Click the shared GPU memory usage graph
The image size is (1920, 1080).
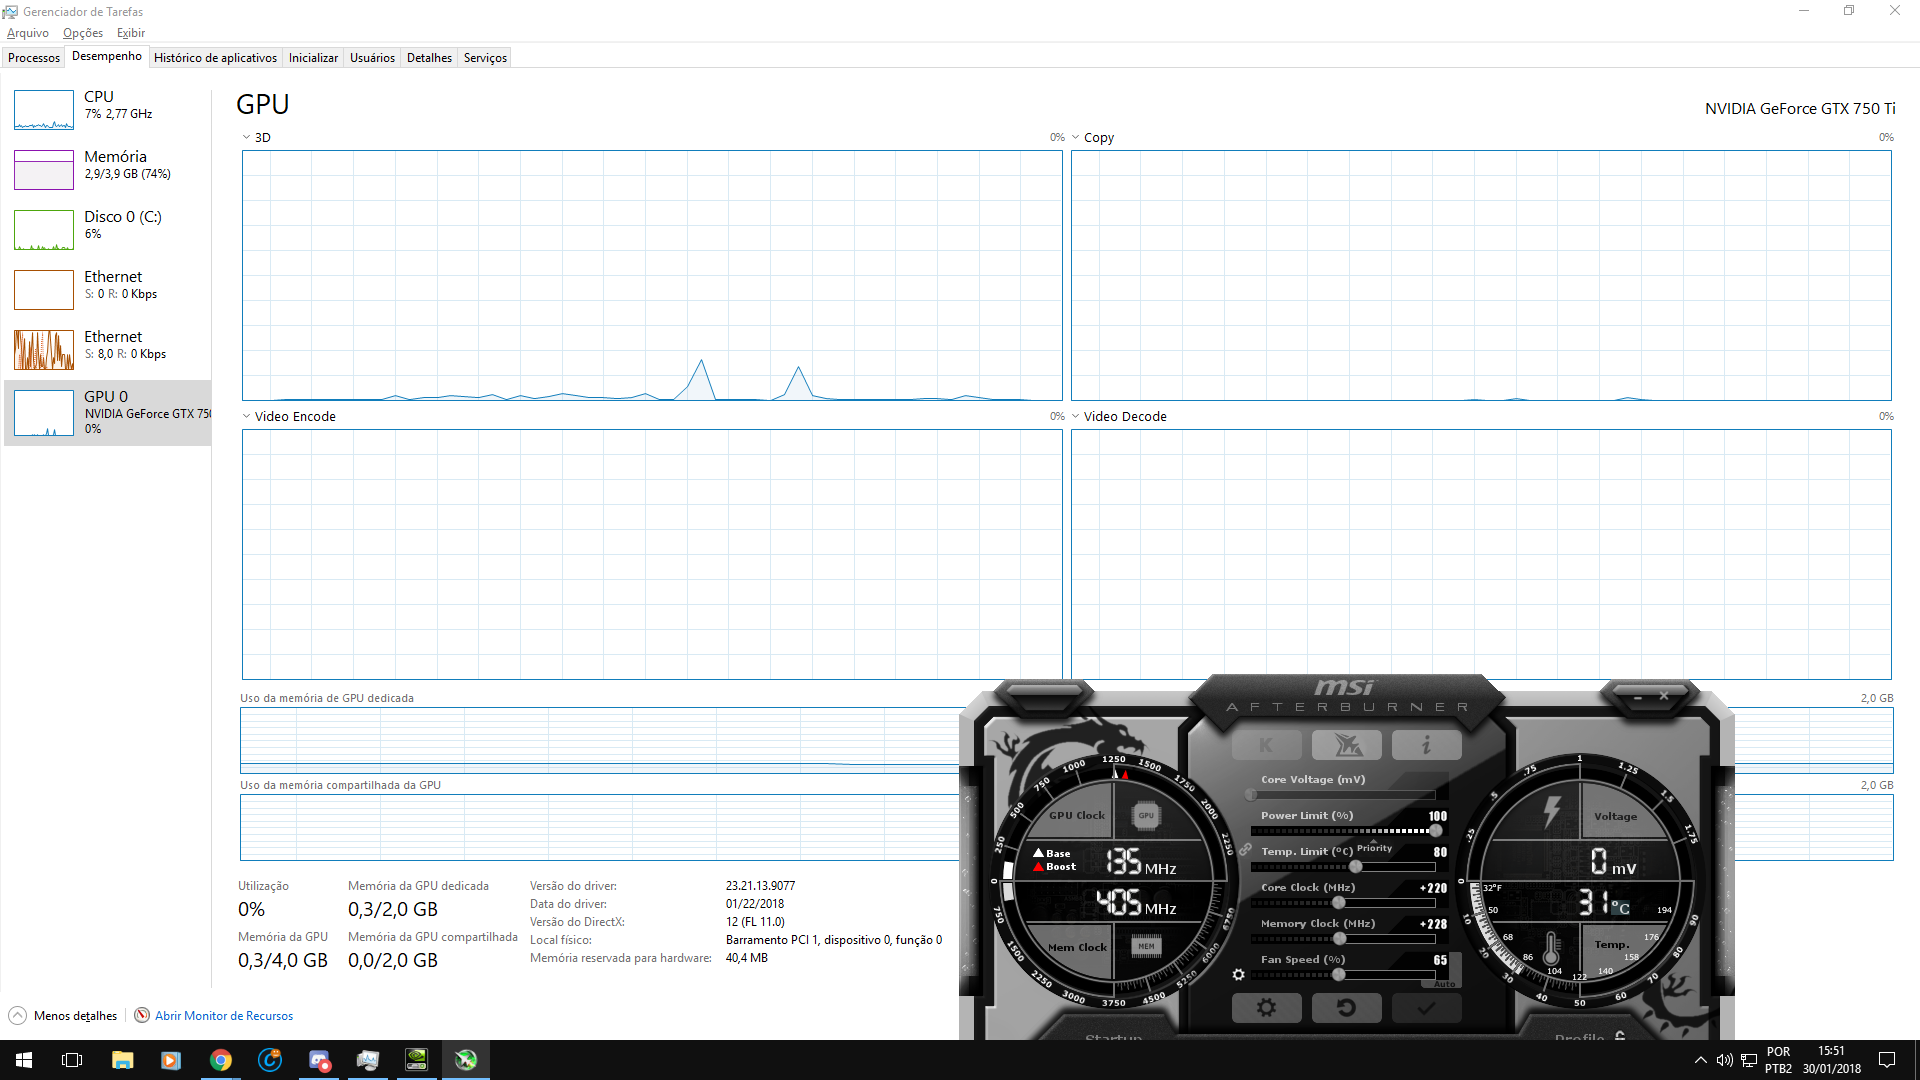coord(600,828)
